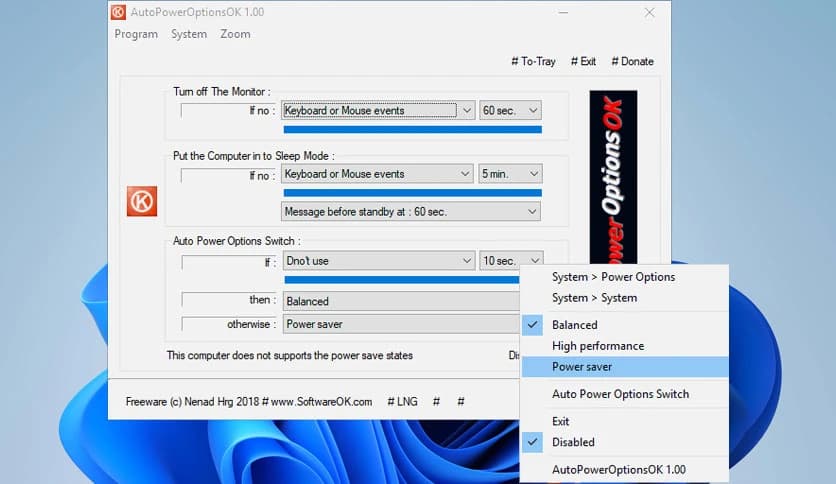Open the System menu
Screen dimensions: 836x484
pos(189,34)
